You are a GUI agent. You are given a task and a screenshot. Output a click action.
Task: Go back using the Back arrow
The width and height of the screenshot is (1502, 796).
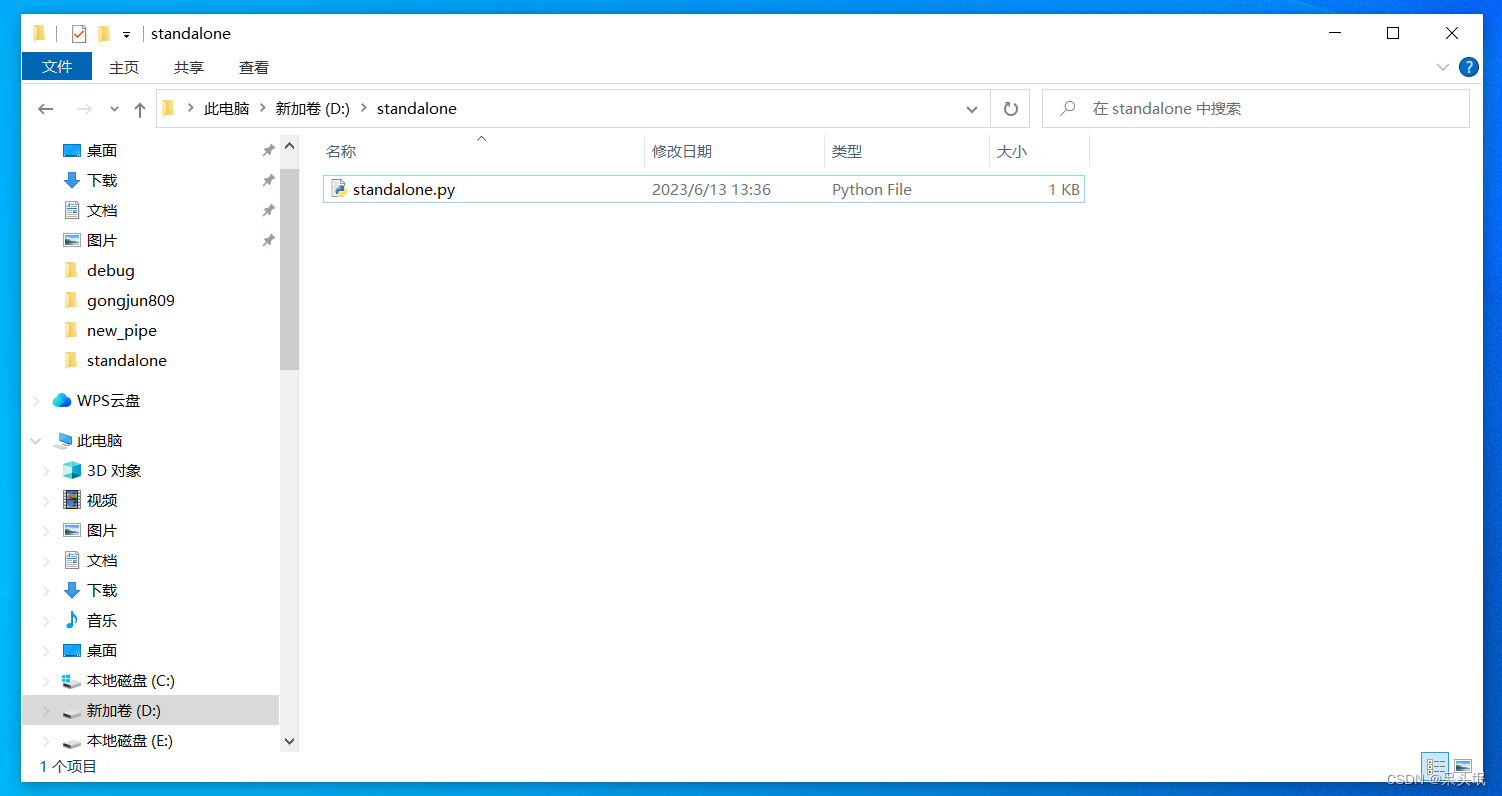[x=45, y=109]
